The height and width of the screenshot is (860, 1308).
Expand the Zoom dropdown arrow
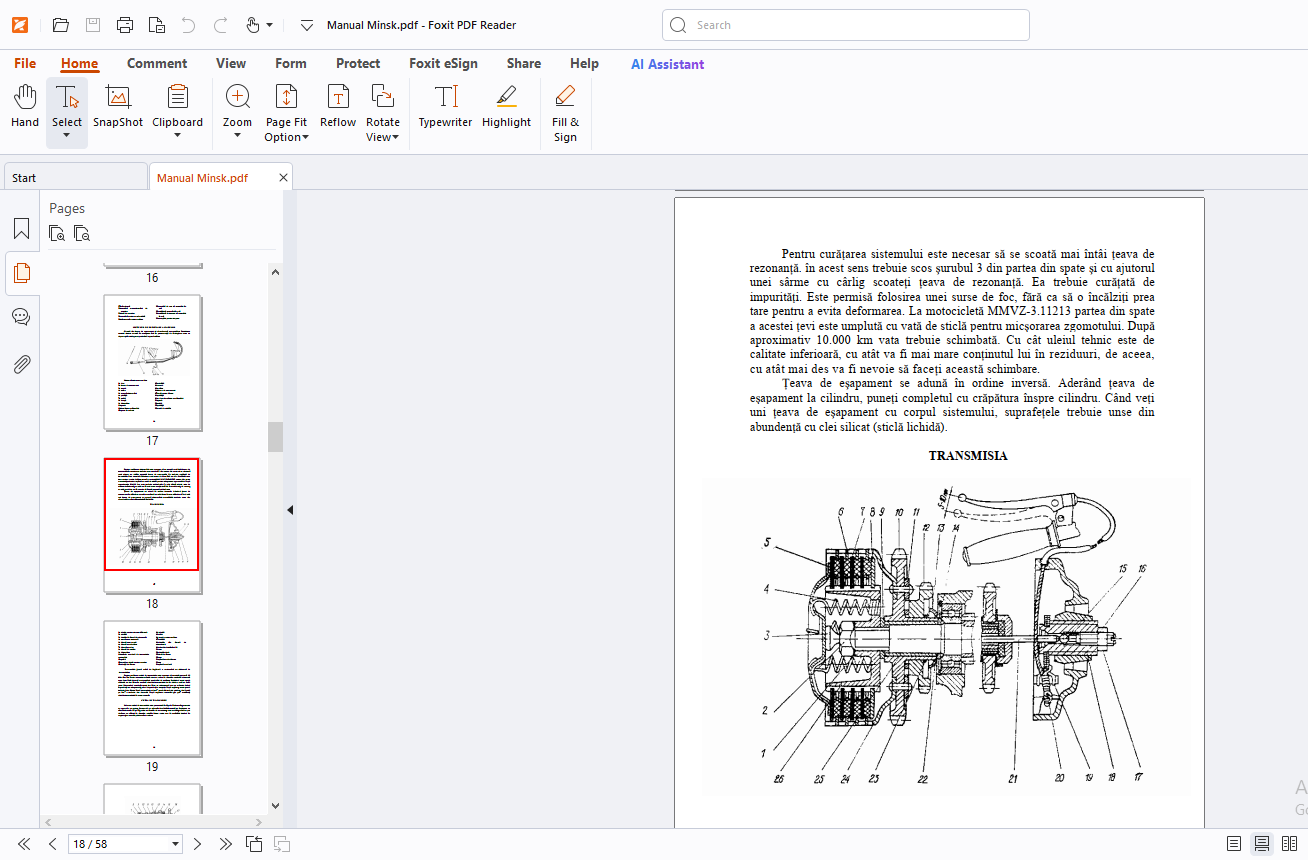coord(238,135)
